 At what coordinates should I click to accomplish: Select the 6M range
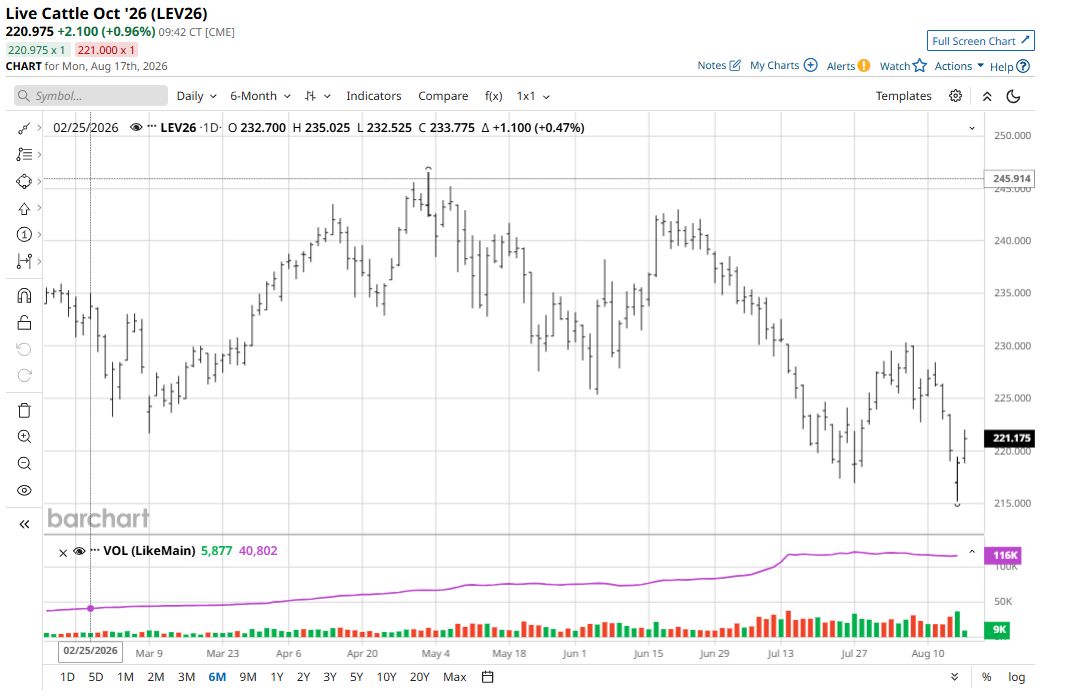click(x=217, y=677)
